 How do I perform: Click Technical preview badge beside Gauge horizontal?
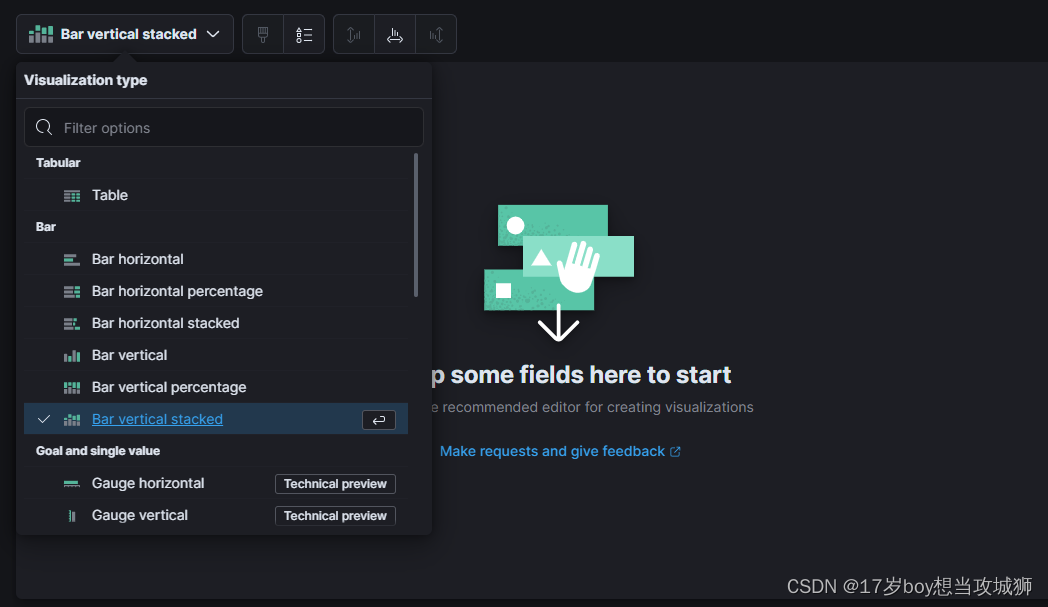(335, 484)
